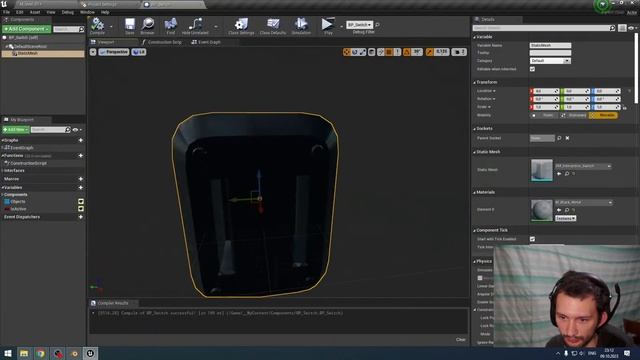Open Browse to asset in Content Browser
This screenshot has width=640, height=360.
click(147, 24)
